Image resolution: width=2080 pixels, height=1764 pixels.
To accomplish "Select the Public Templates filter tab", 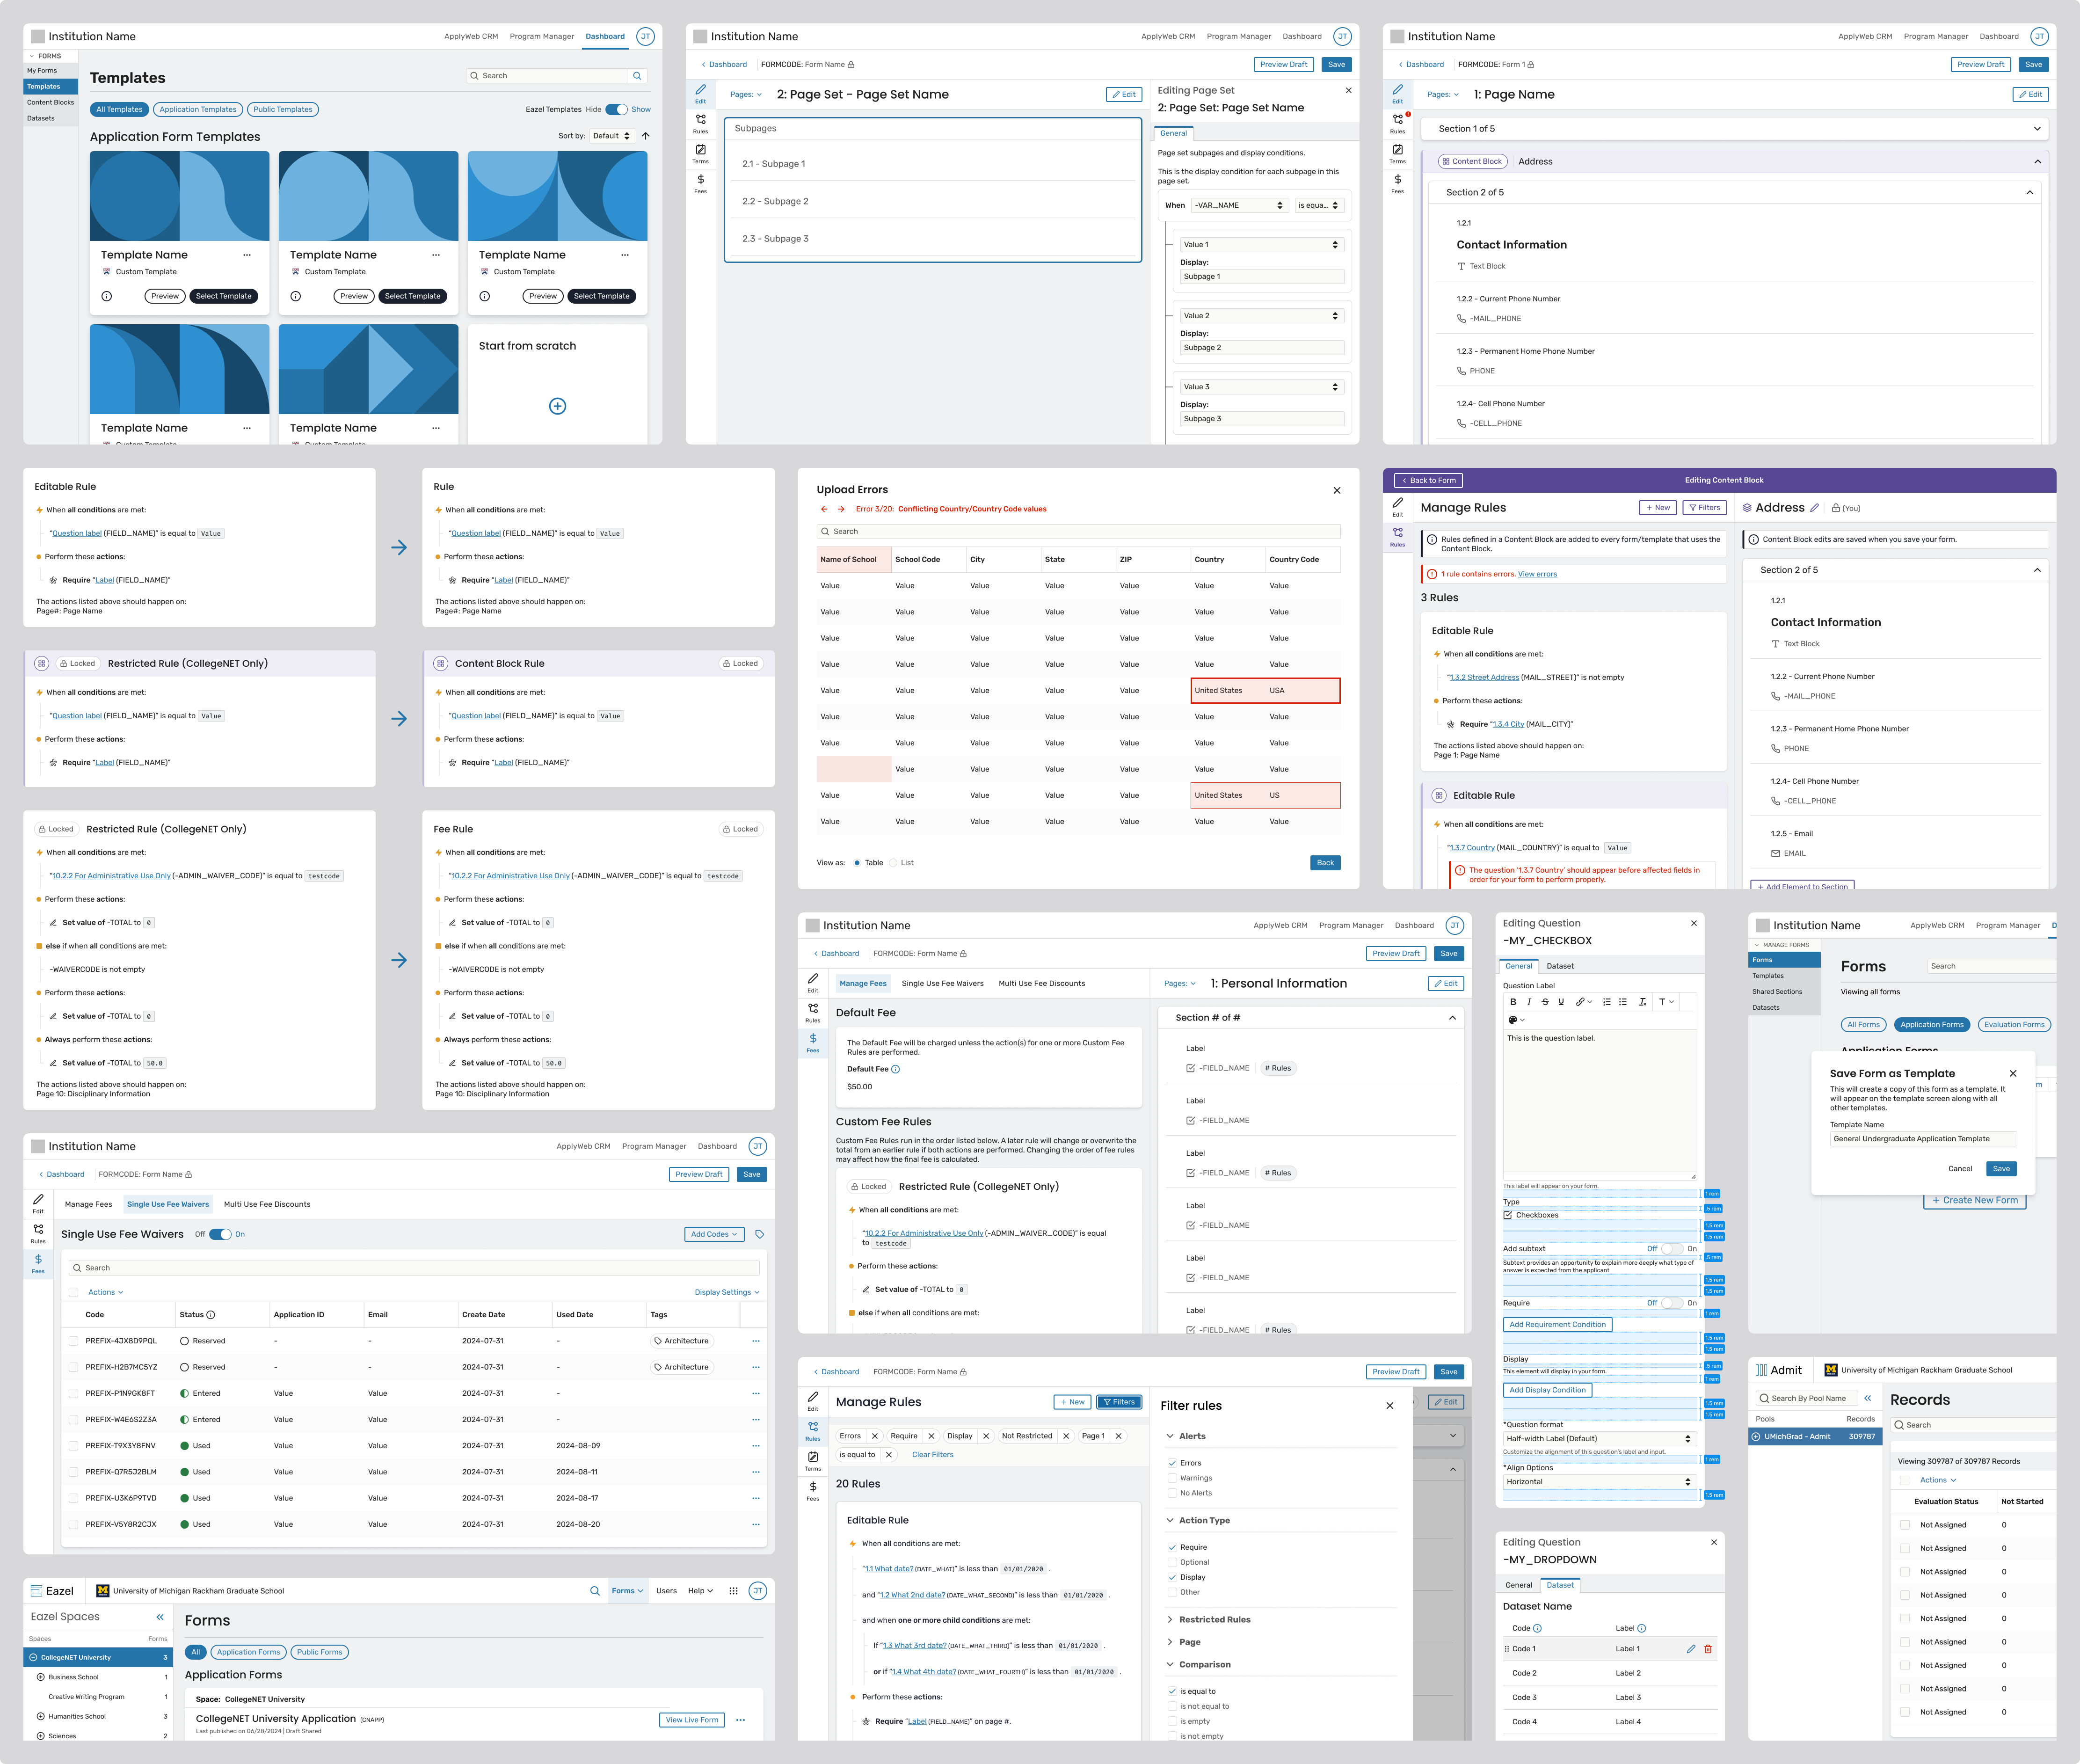I will click(x=283, y=109).
